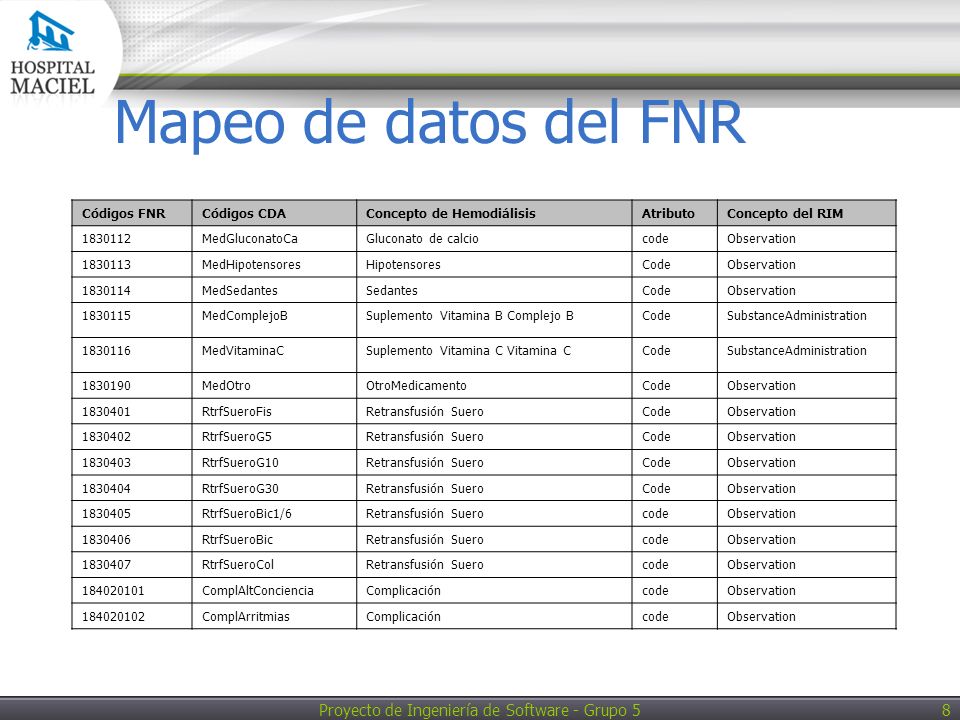Image resolution: width=960 pixels, height=720 pixels.
Task: Click the "MedComplejoB" cell
Action: point(274,320)
